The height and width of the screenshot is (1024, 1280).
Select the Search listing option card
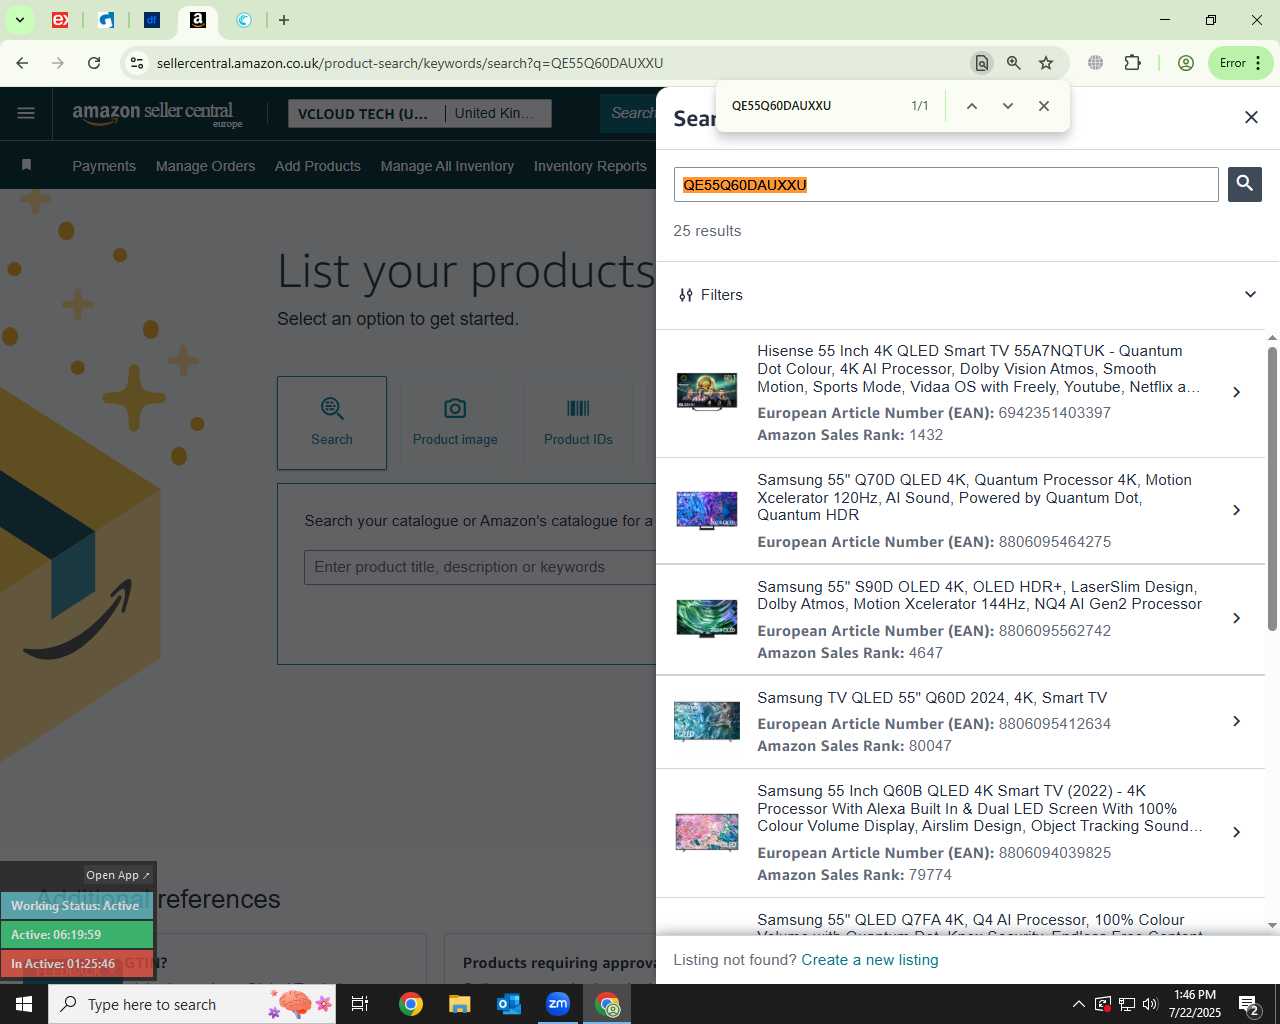point(332,423)
